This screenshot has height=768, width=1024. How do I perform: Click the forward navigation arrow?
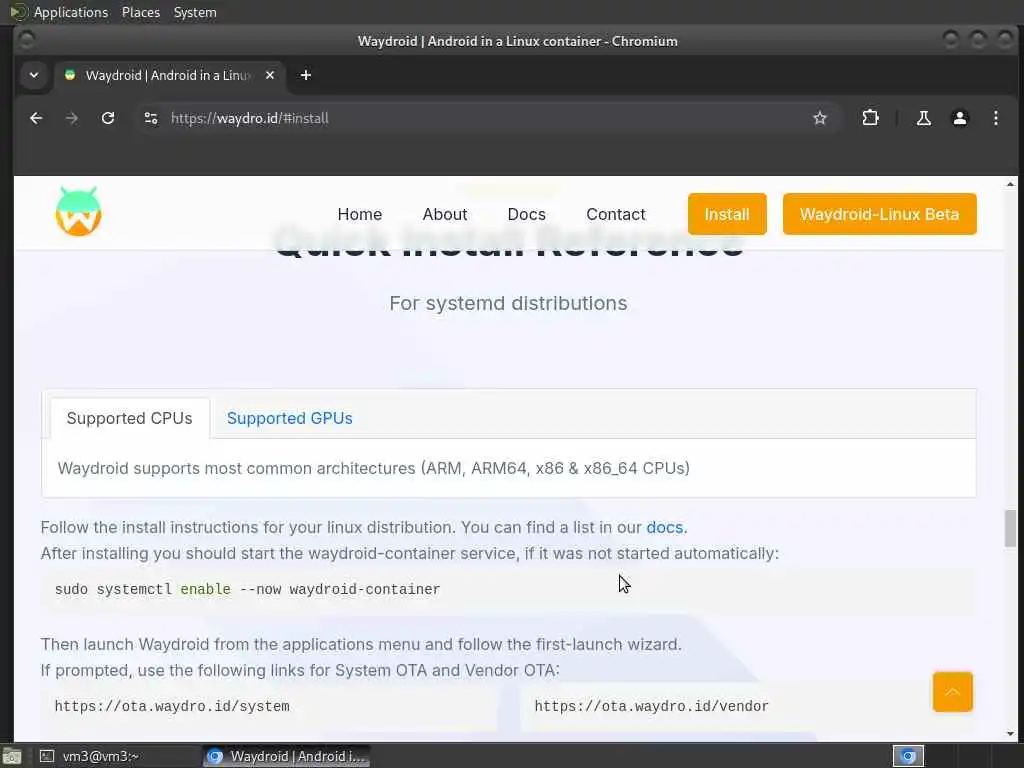click(x=72, y=118)
